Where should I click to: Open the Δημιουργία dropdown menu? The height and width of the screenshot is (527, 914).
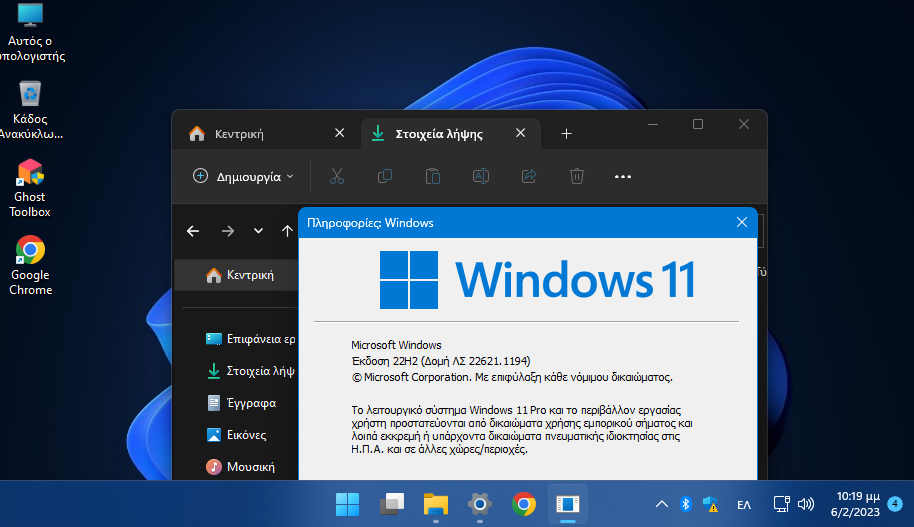pyautogui.click(x=243, y=176)
